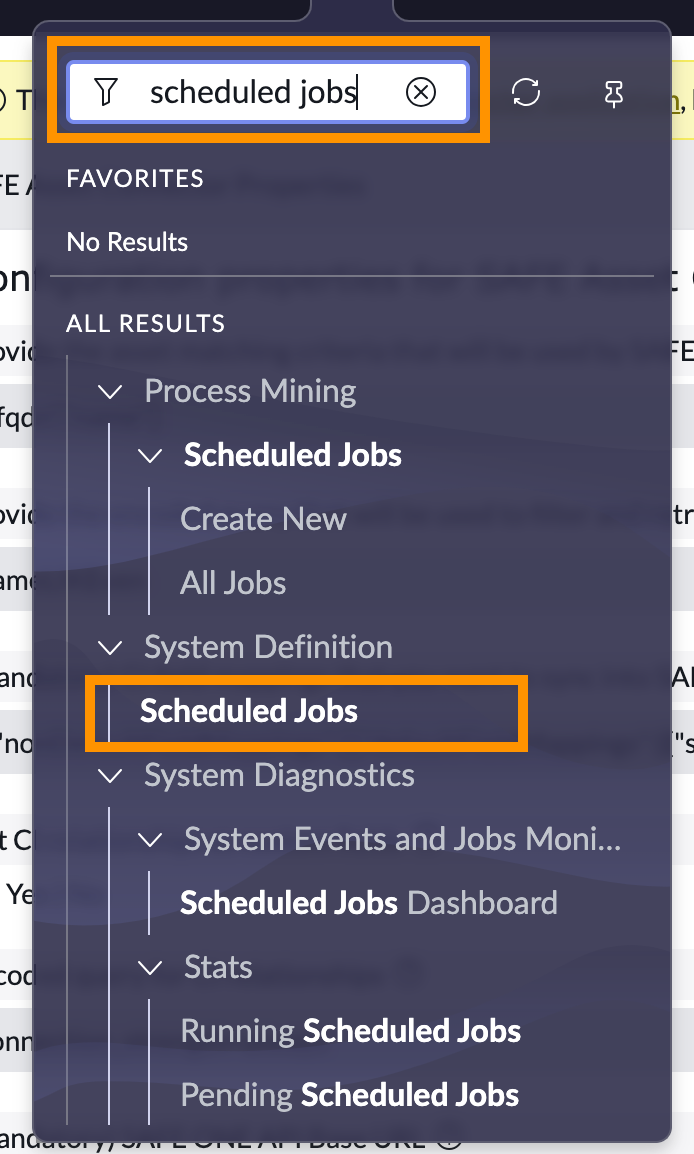Image resolution: width=694 pixels, height=1154 pixels.
Task: Pin the navigation menu
Action: coord(614,93)
